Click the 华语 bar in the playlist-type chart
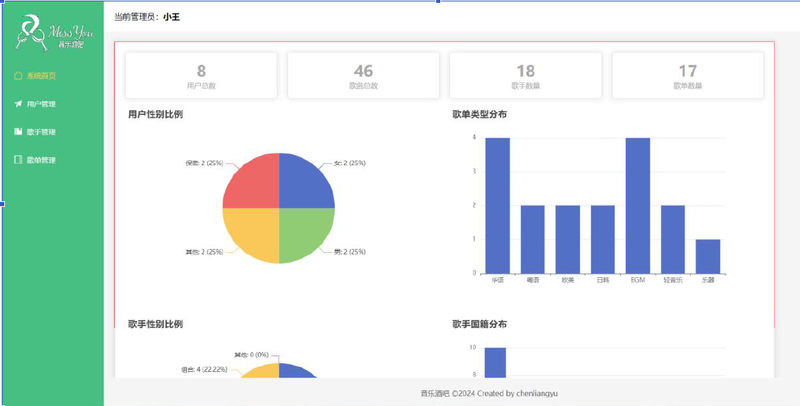Viewport: 800px width, 406px height. [497, 206]
